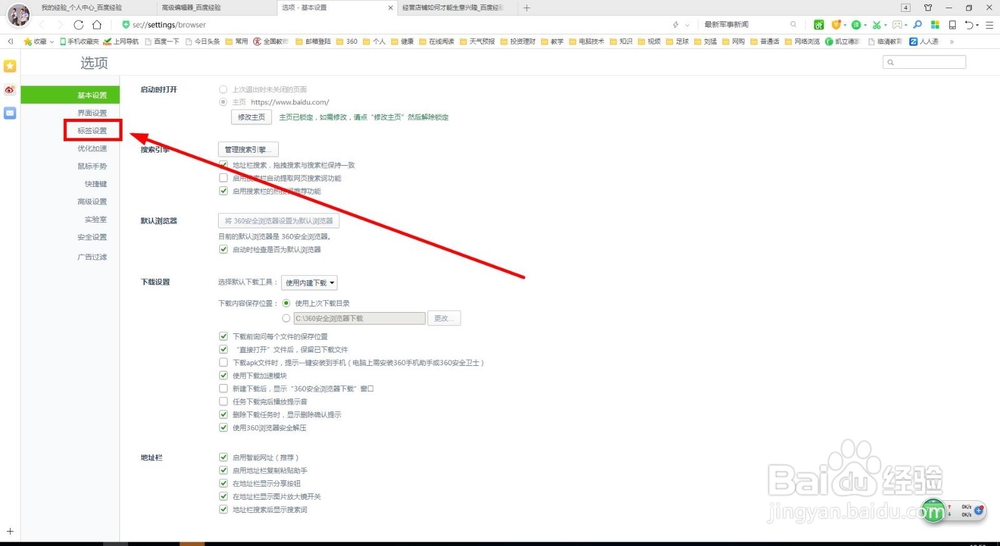Click the 管理搜索引擎 button
Viewport: 1000px width, 546px height.
[x=248, y=150]
